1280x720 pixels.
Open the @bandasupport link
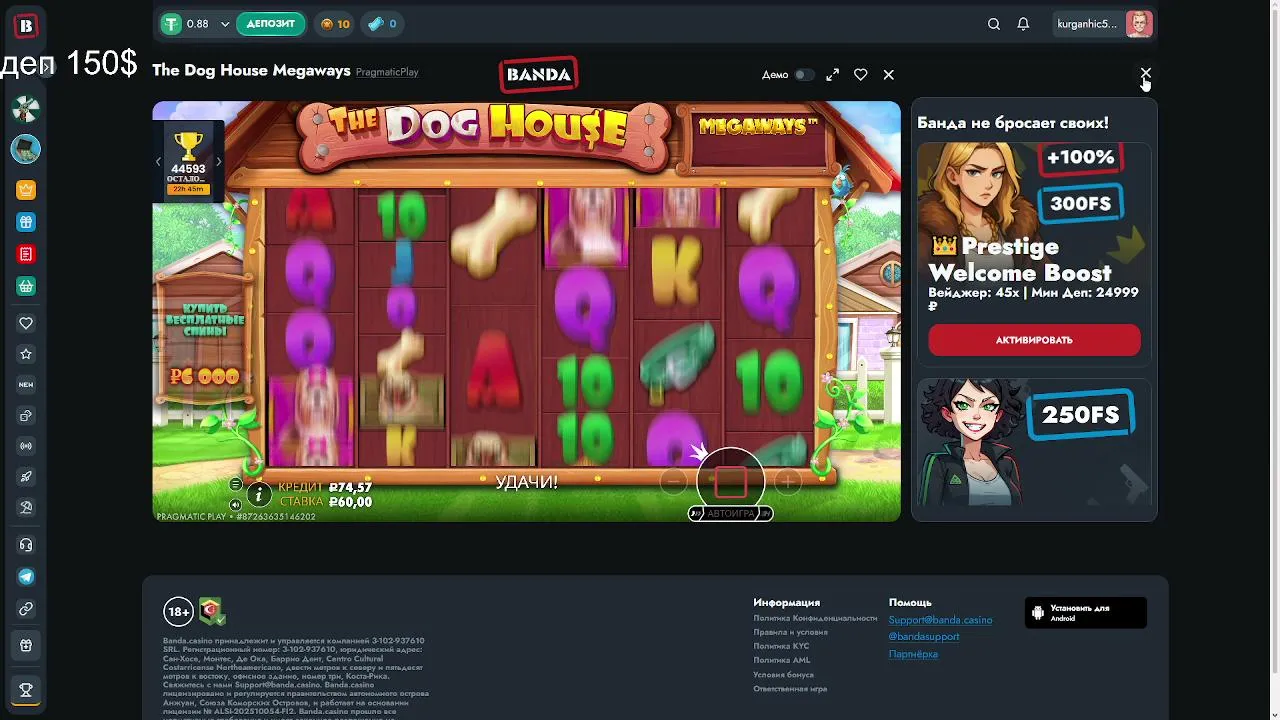(924, 637)
